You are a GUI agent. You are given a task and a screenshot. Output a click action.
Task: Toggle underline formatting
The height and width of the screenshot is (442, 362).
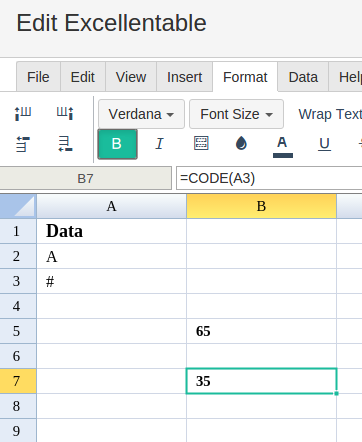[x=324, y=144]
